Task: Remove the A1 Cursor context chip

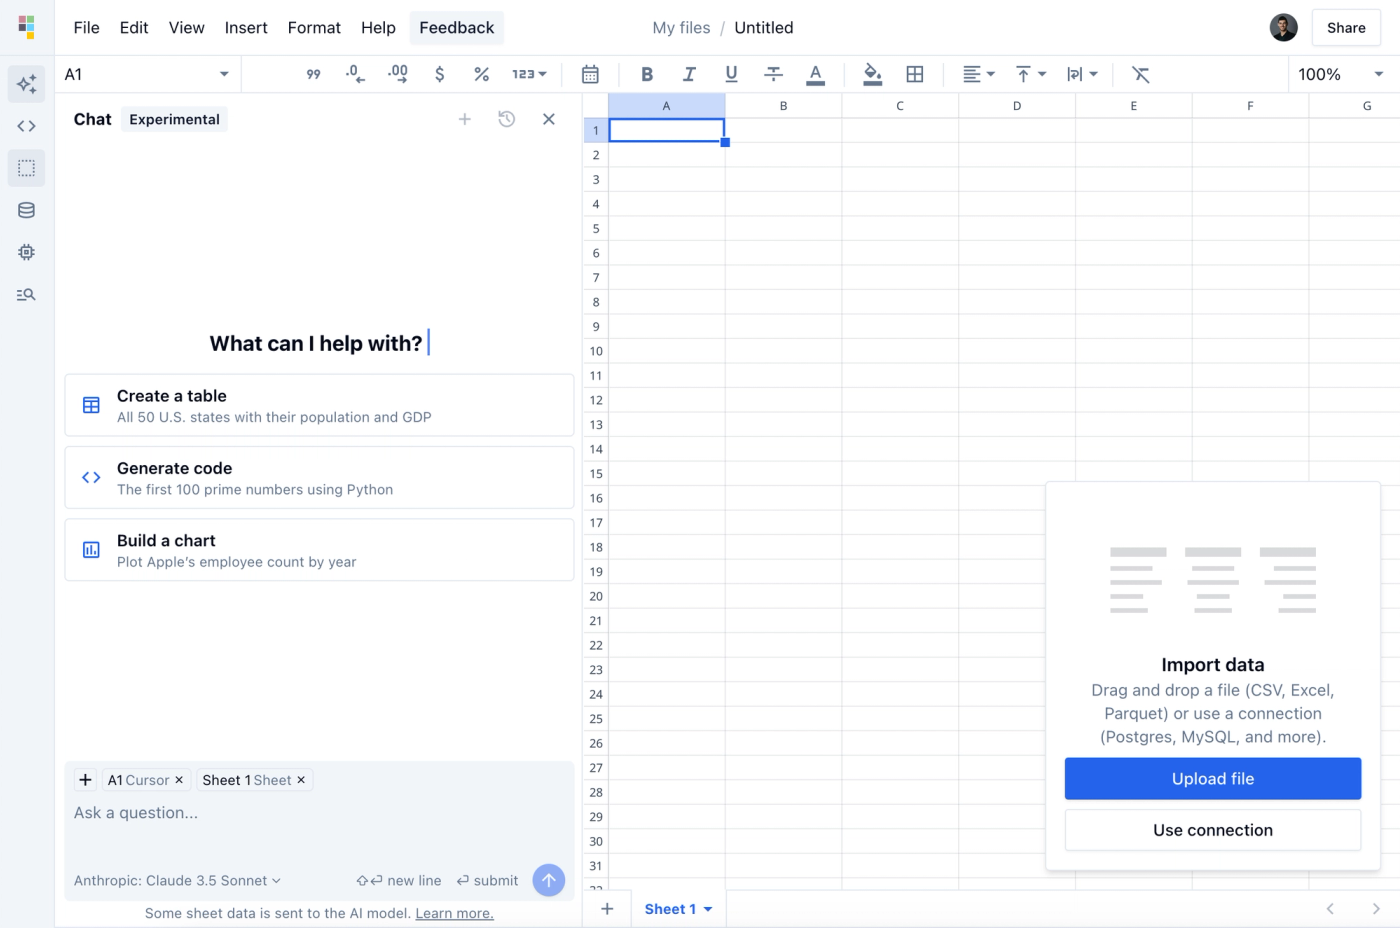Action: coord(179,780)
